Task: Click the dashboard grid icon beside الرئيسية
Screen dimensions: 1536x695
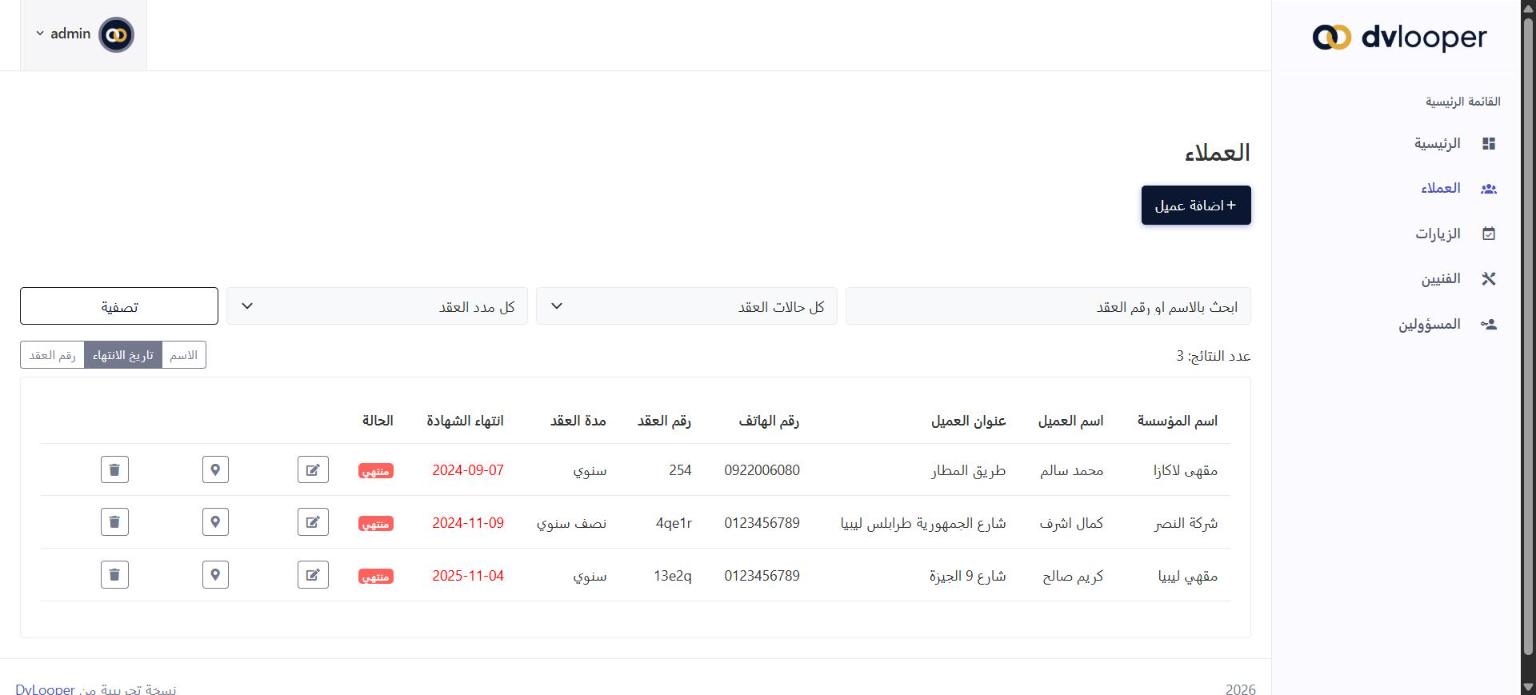Action: 1488,144
